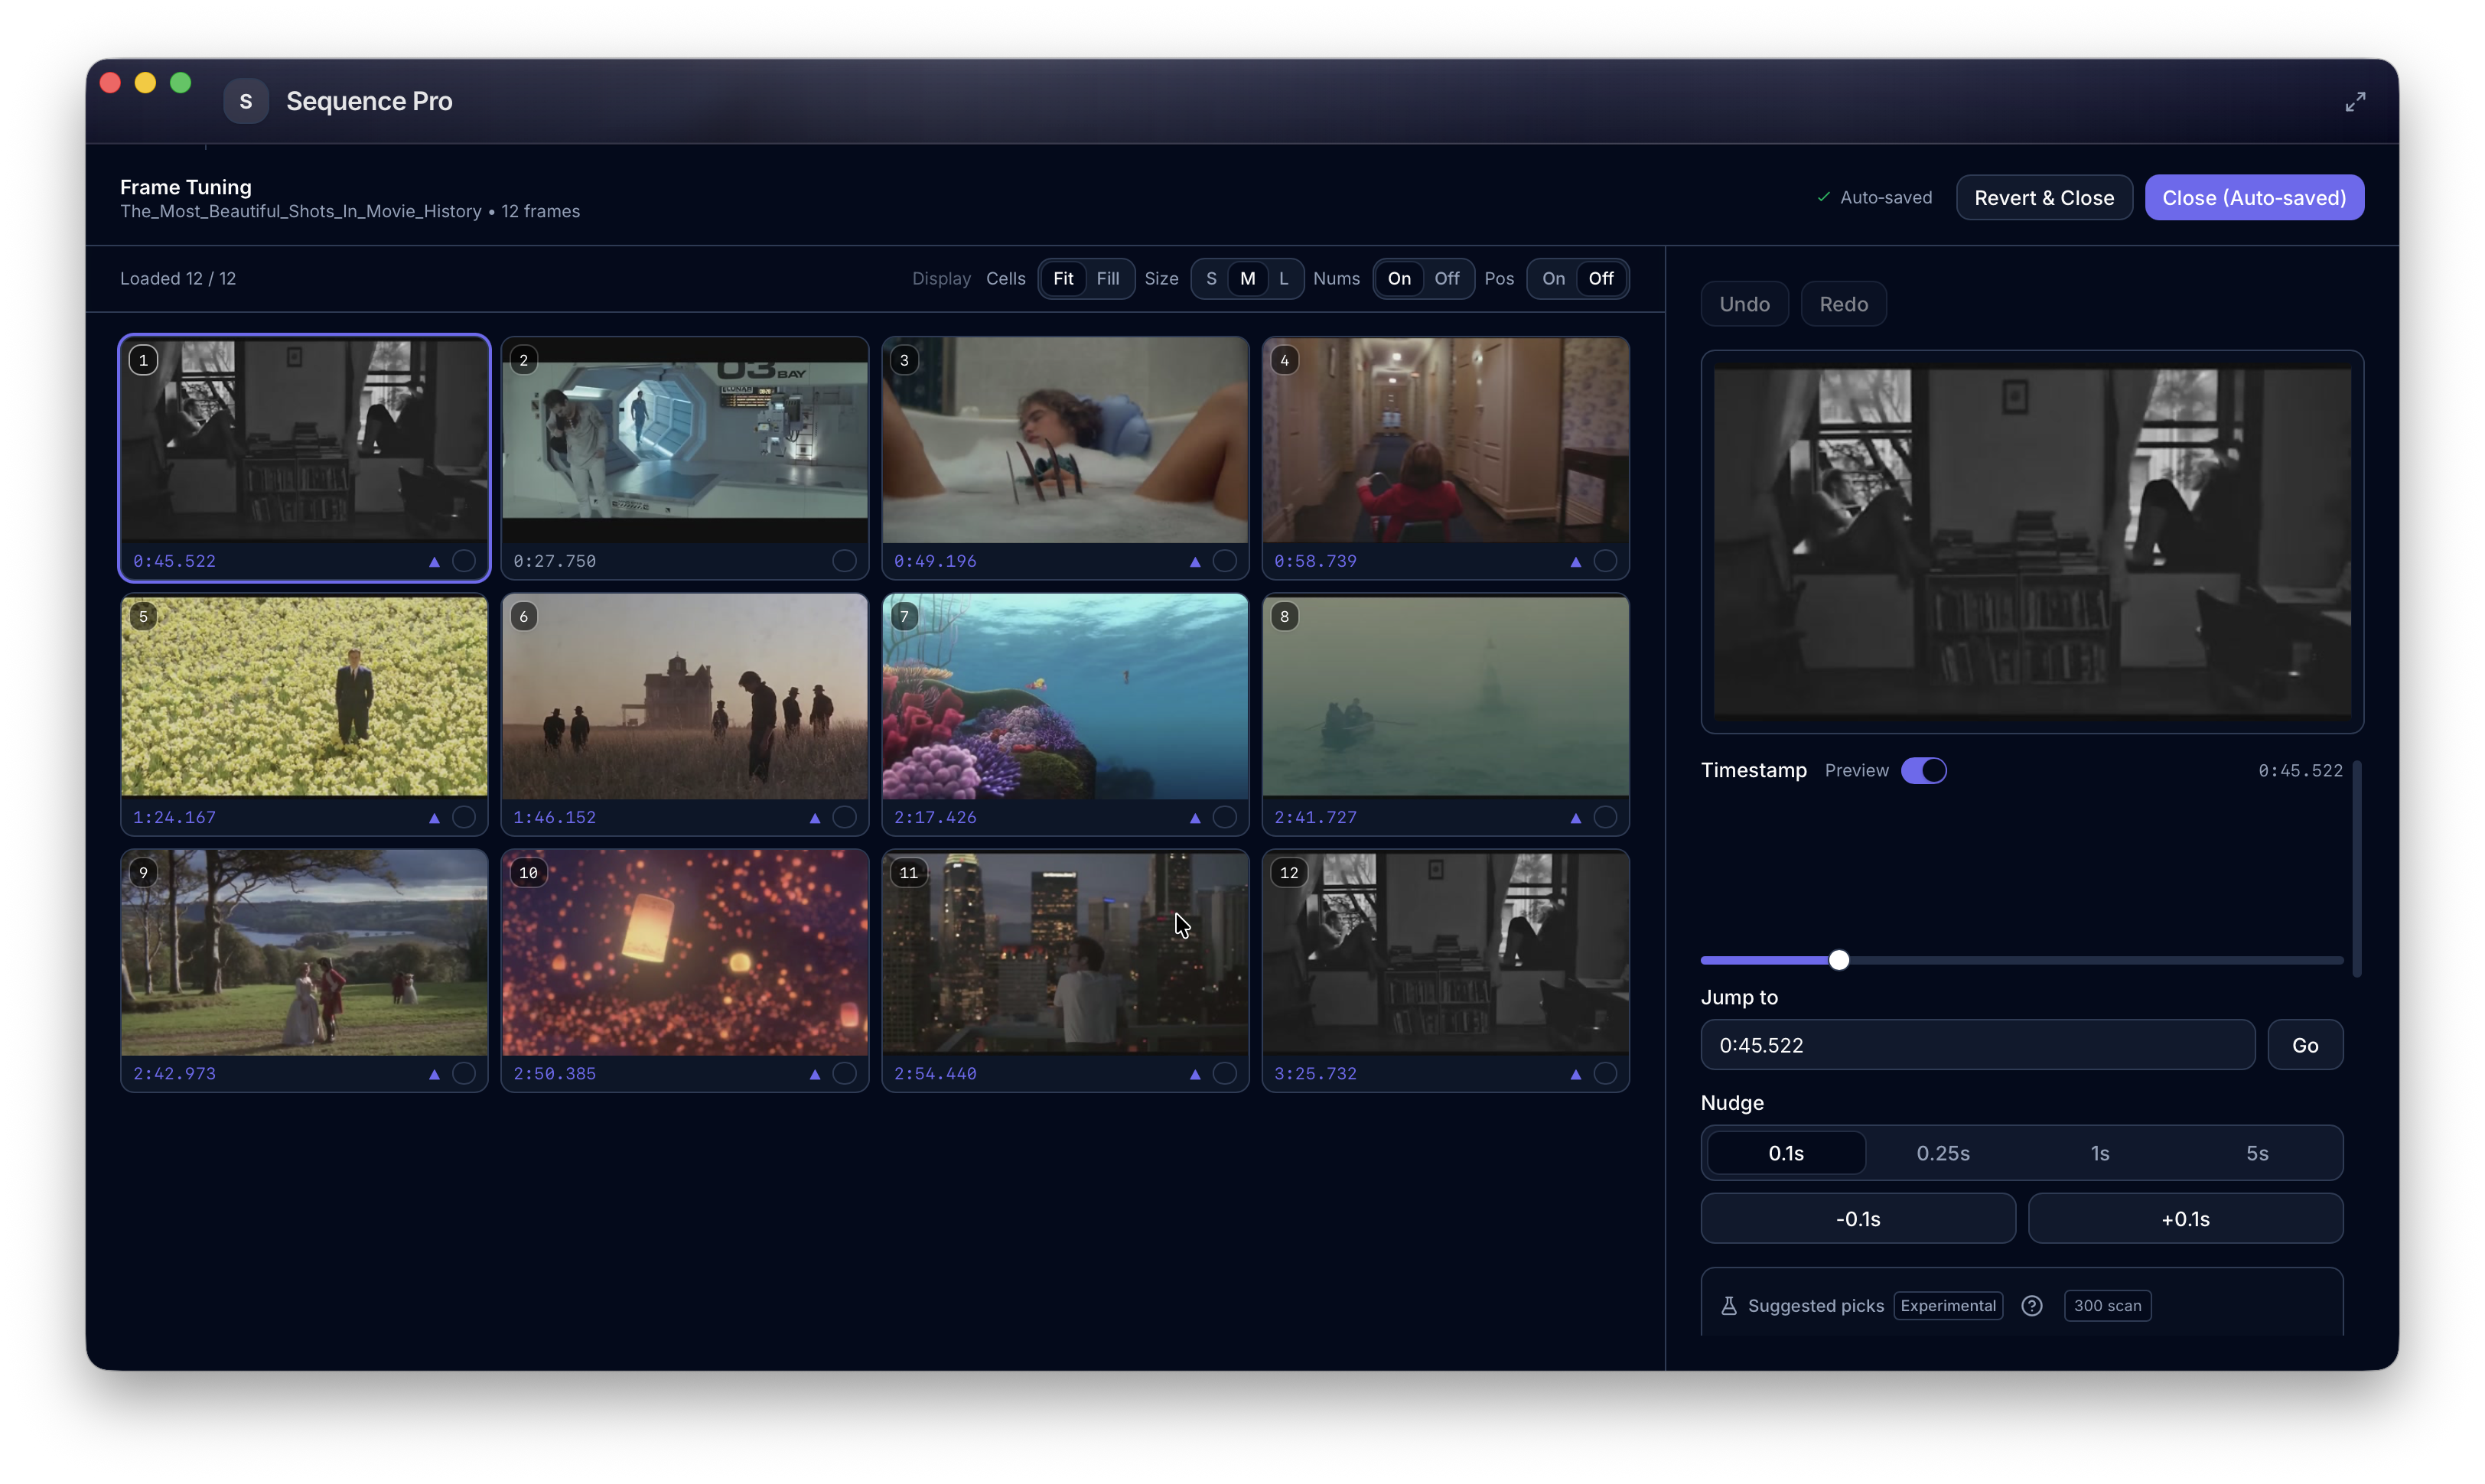Click the triangle marker on frame 0:45.522
Viewport: 2485px width, 1484px height.
click(x=434, y=562)
